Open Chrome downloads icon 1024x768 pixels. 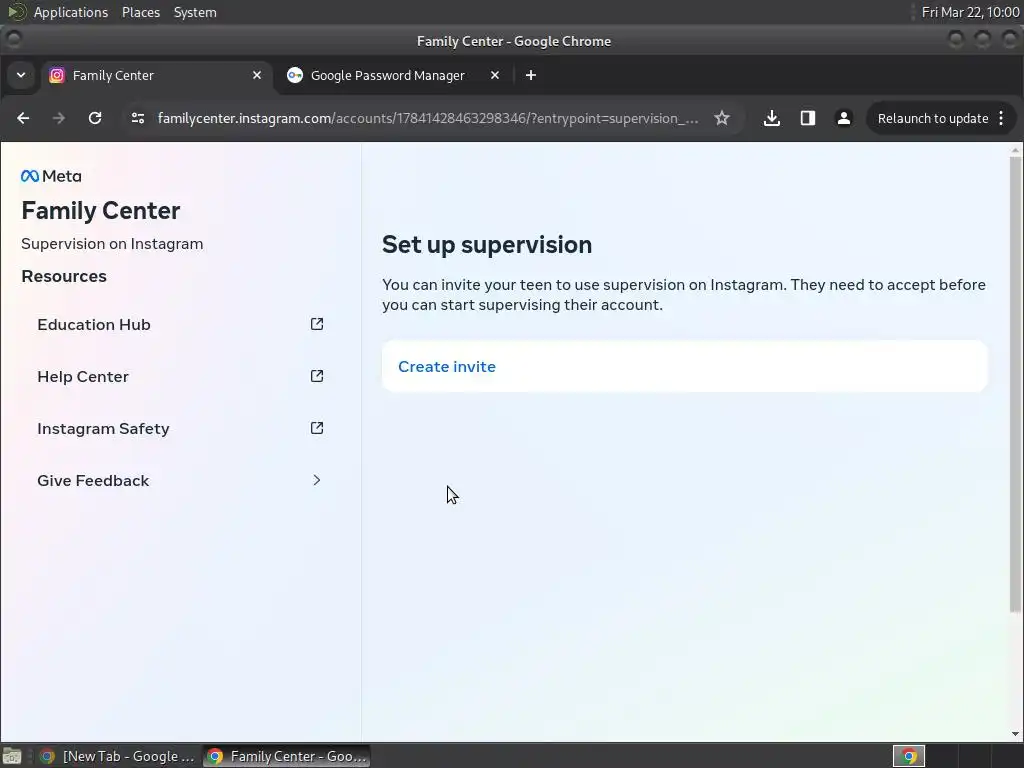[772, 118]
